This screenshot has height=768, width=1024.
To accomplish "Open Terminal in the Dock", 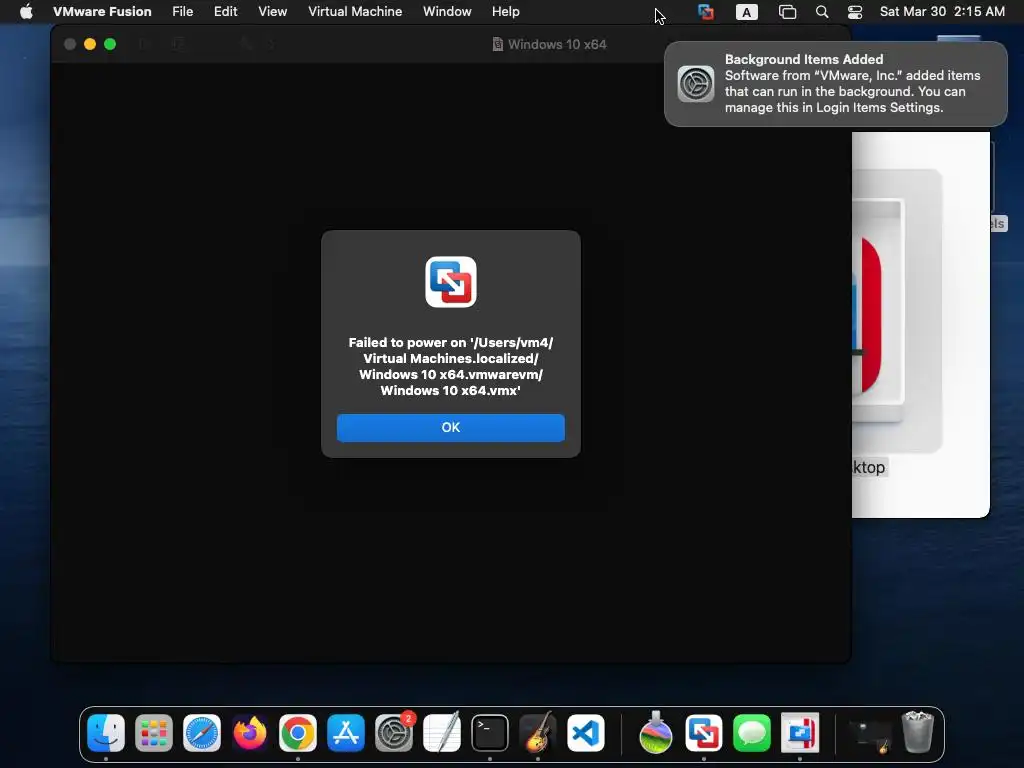I will click(x=490, y=733).
